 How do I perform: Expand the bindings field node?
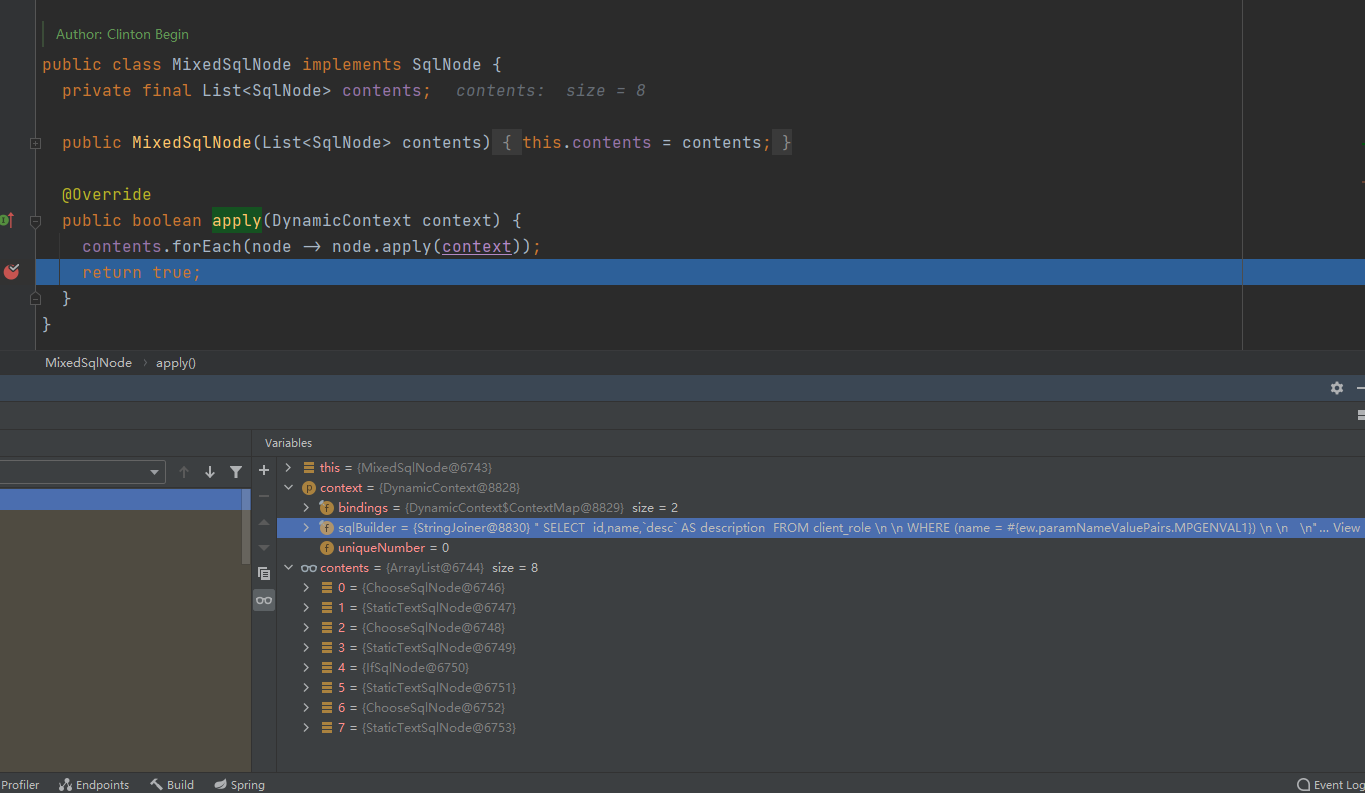point(307,507)
